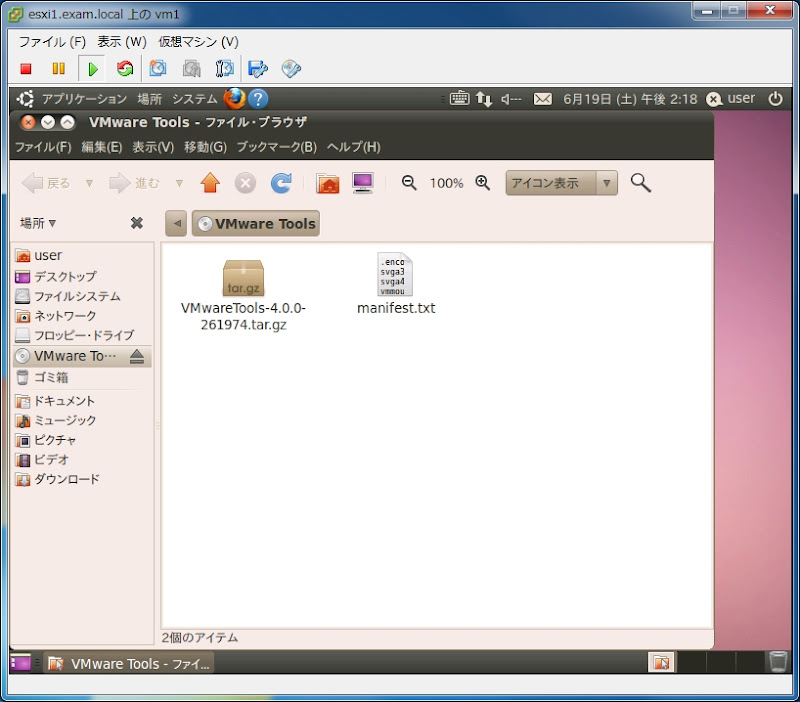
Task: Click the 戻る back button
Action: pos(46,183)
